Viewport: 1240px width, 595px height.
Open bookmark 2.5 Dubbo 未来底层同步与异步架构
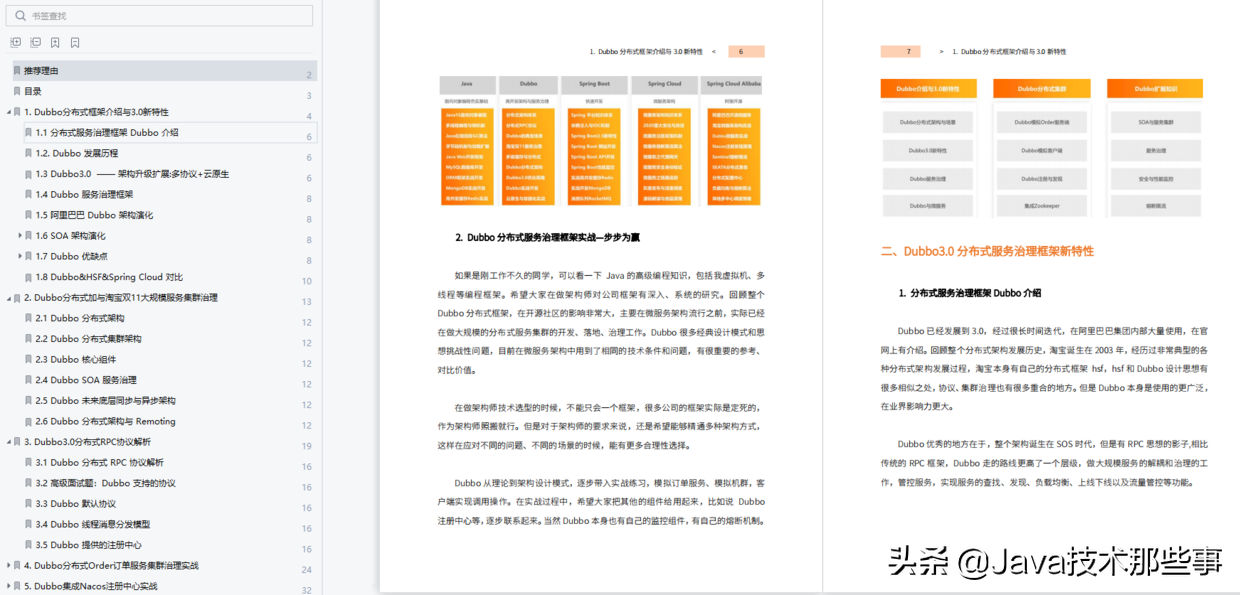[x=105, y=400]
